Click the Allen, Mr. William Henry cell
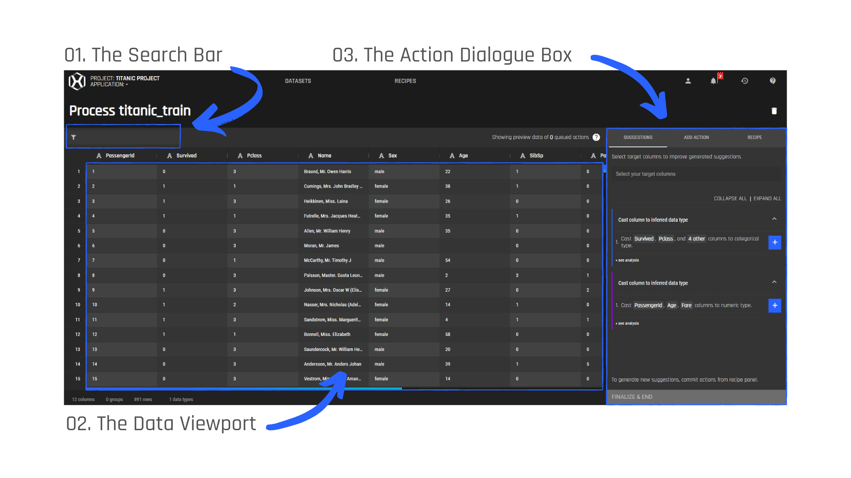 [x=333, y=231]
